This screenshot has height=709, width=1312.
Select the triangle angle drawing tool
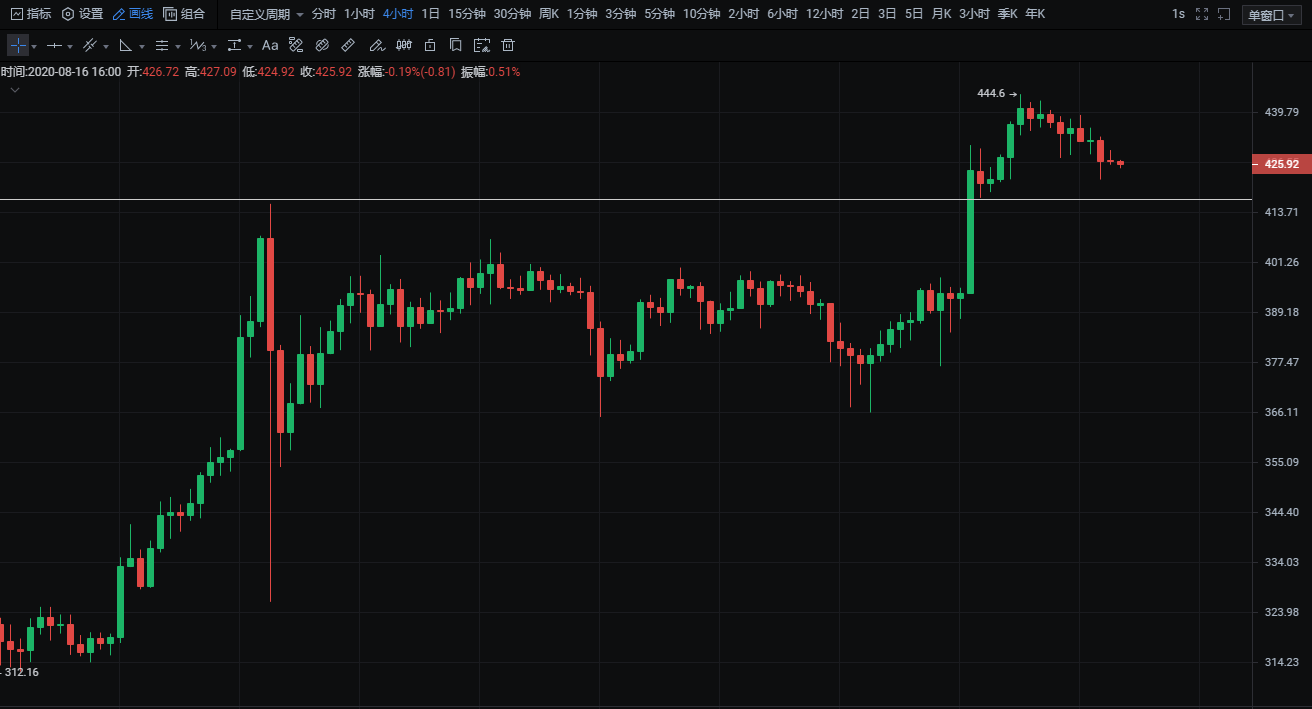point(126,46)
